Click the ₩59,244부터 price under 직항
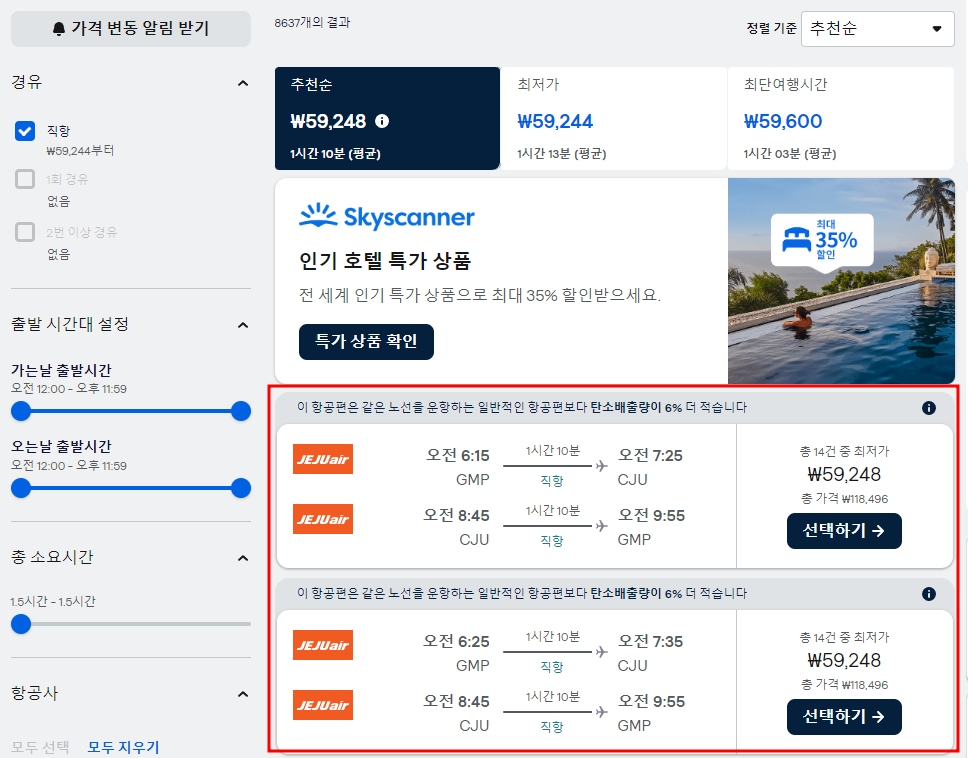Screen dimensions: 968x758 pyautogui.click(x=80, y=151)
